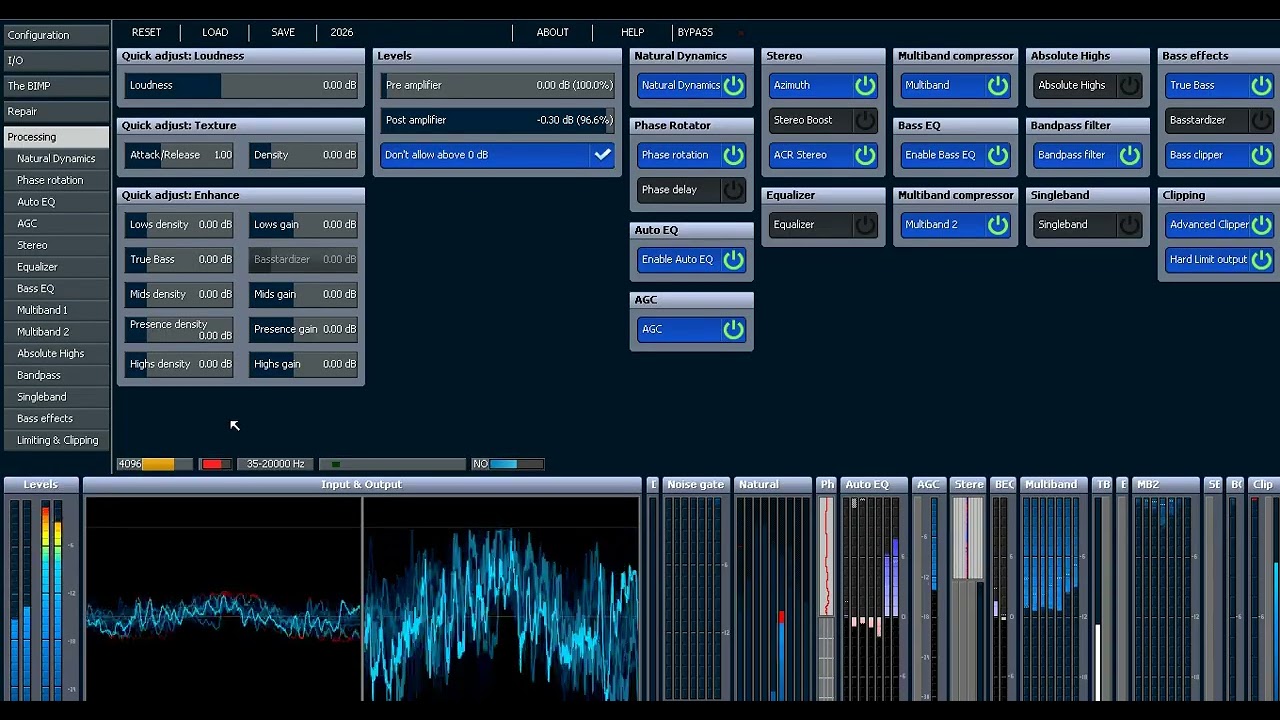Toggle the BYPASS button
Viewport: 1280px width, 720px height.
695,32
